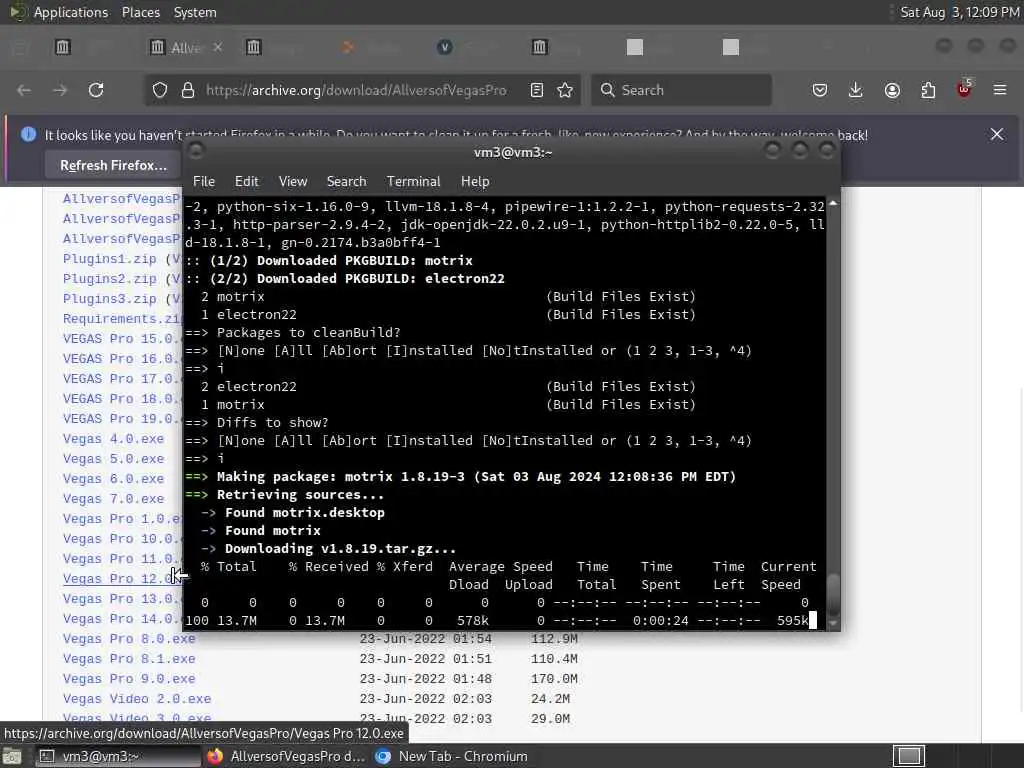Open the Terminal menu in terminal

pos(413,182)
